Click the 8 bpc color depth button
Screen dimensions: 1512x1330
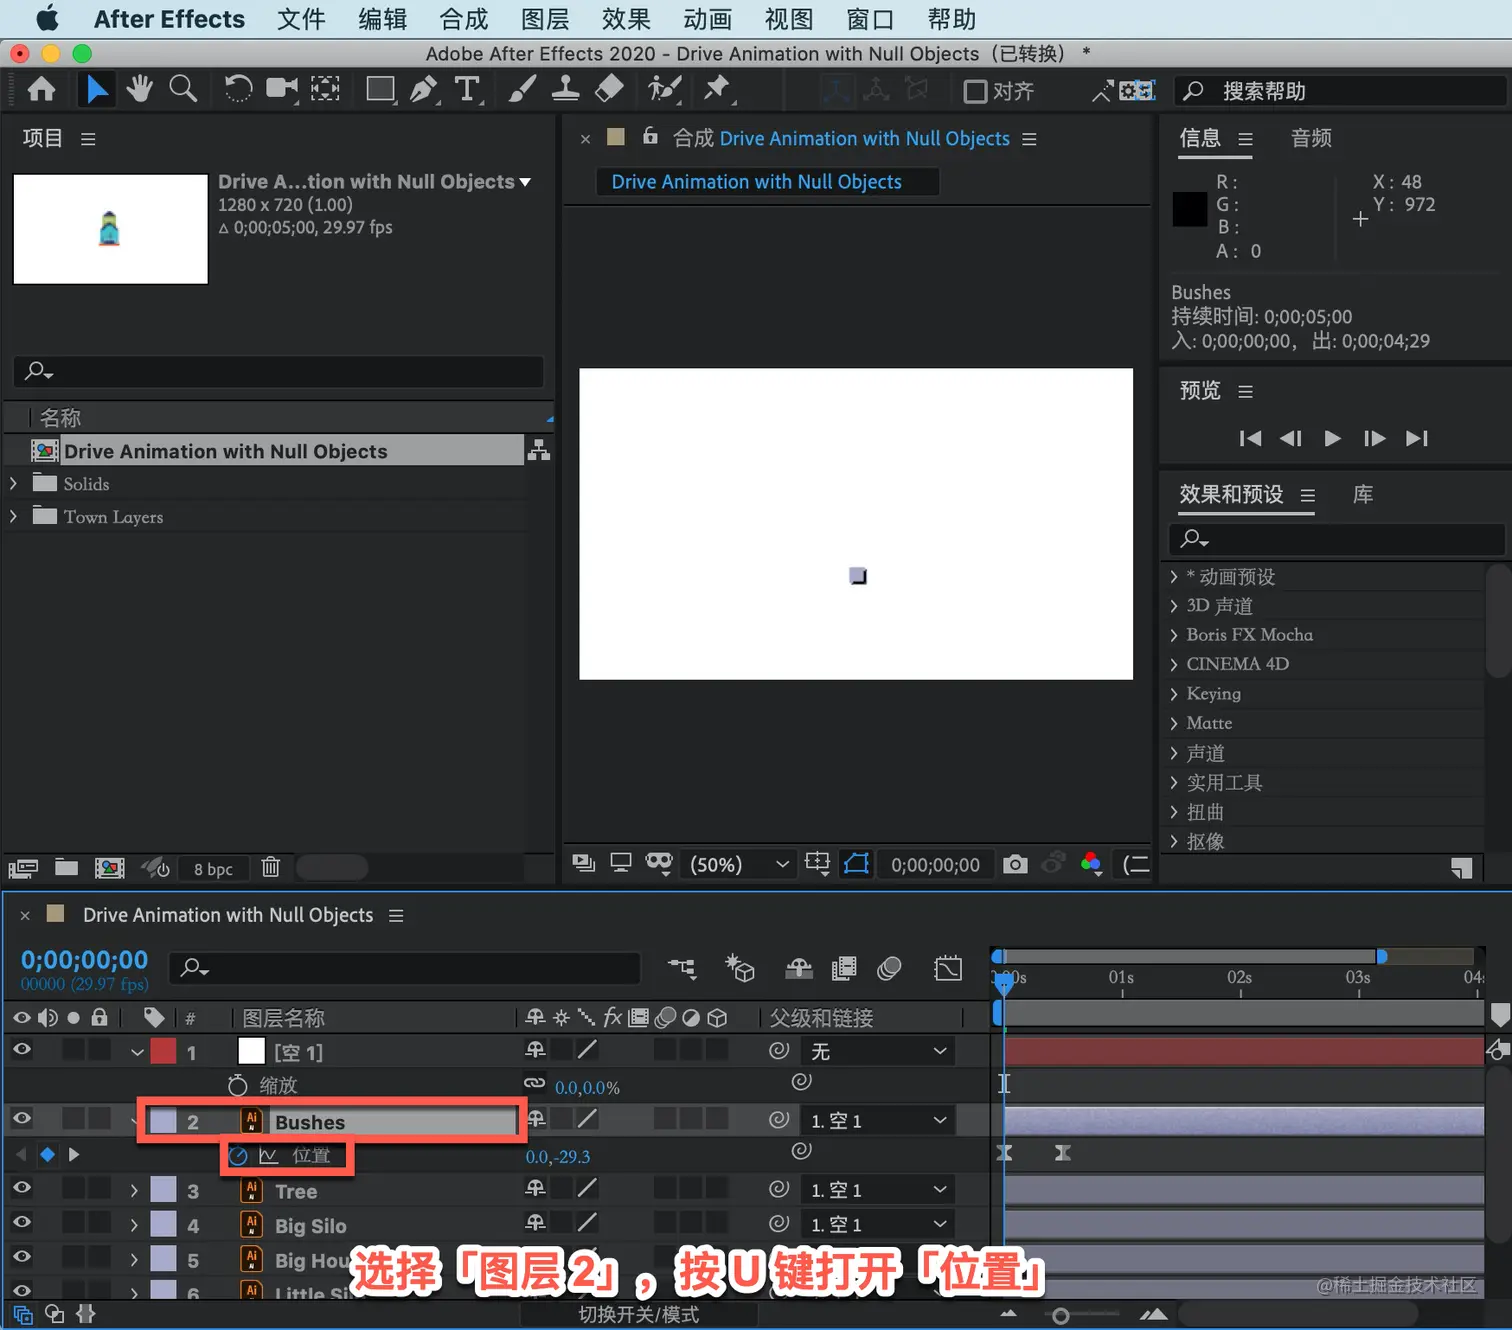[x=213, y=869]
